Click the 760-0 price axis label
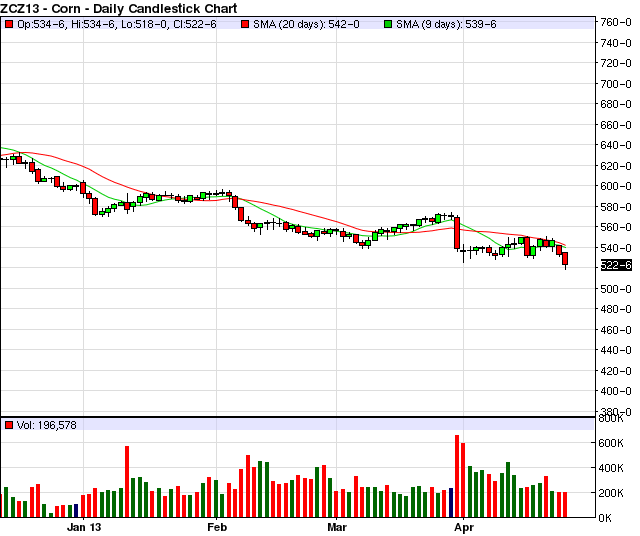This screenshot has width=640, height=536. [x=616, y=22]
